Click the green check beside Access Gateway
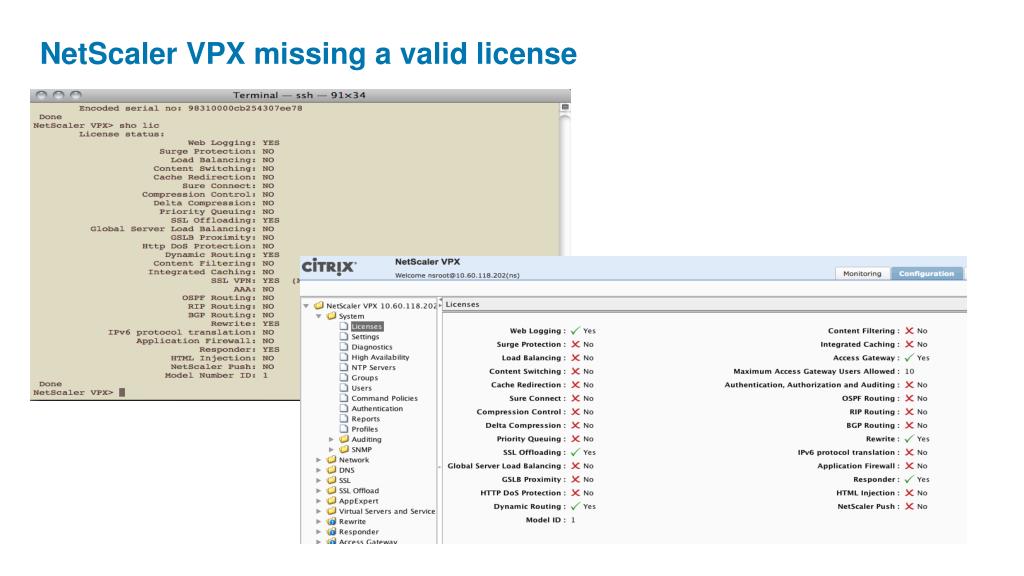This screenshot has width=1024, height=576. point(909,358)
